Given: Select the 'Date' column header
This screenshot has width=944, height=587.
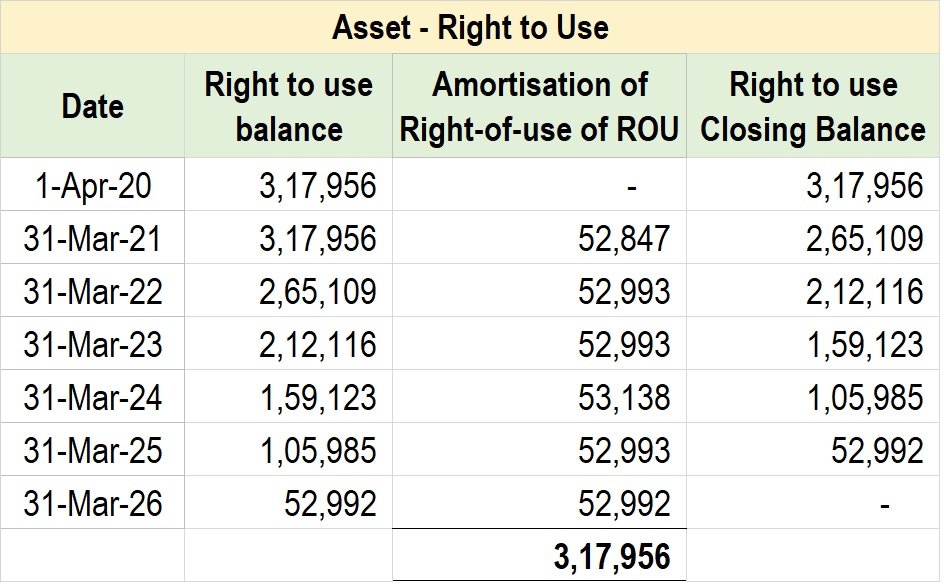Looking at the screenshot, I should click(92, 106).
